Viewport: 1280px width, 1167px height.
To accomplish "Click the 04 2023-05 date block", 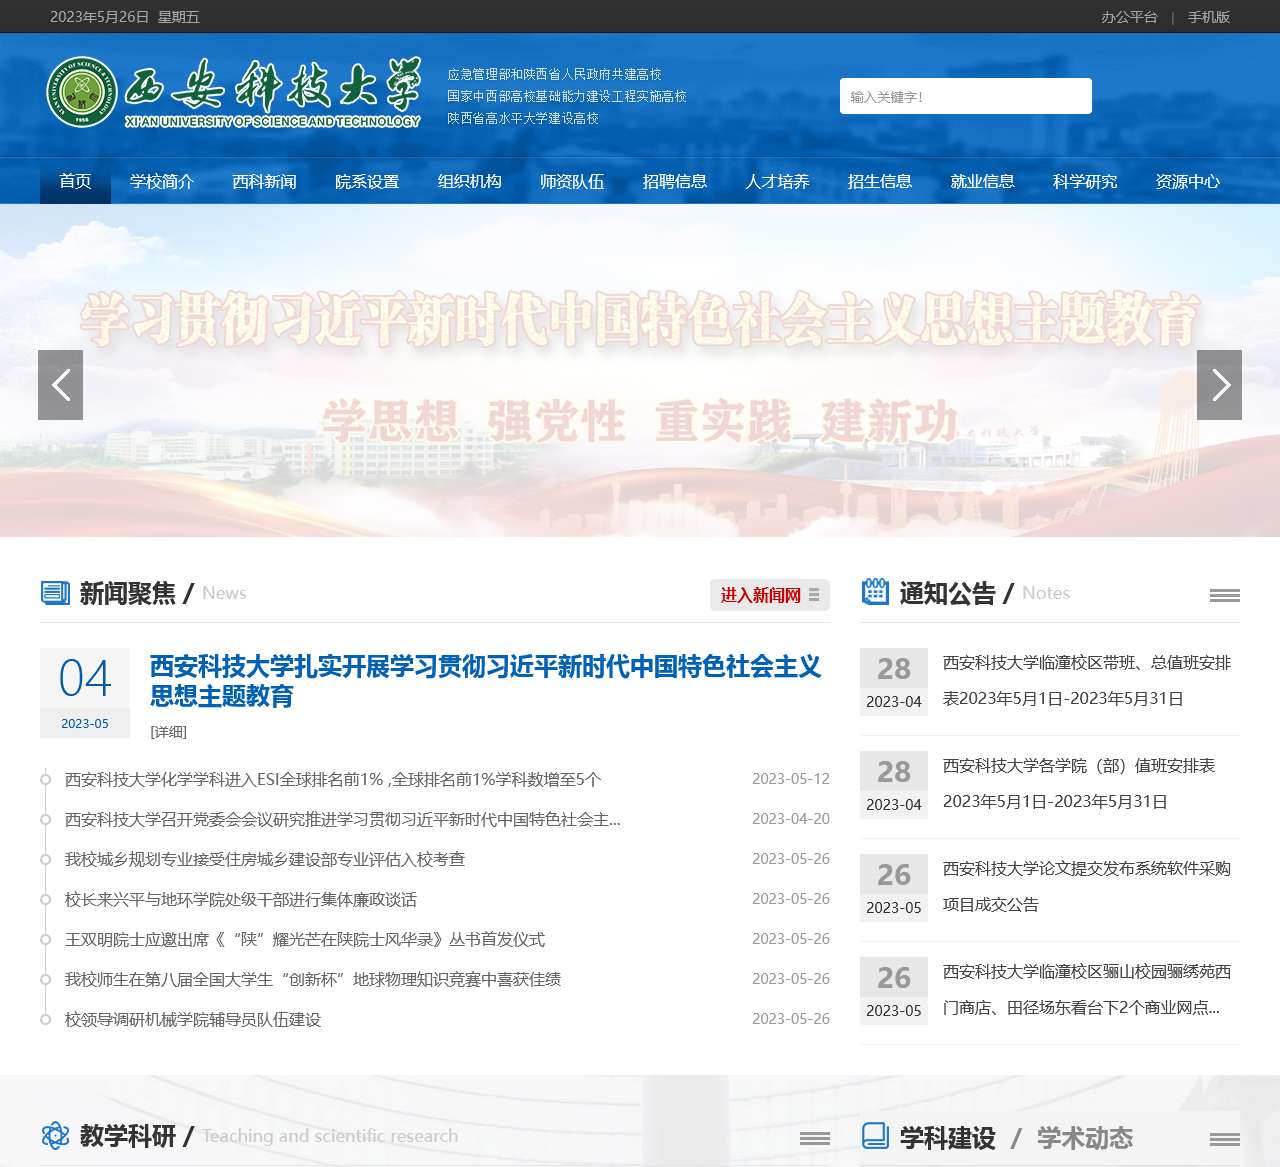I will pos(85,693).
